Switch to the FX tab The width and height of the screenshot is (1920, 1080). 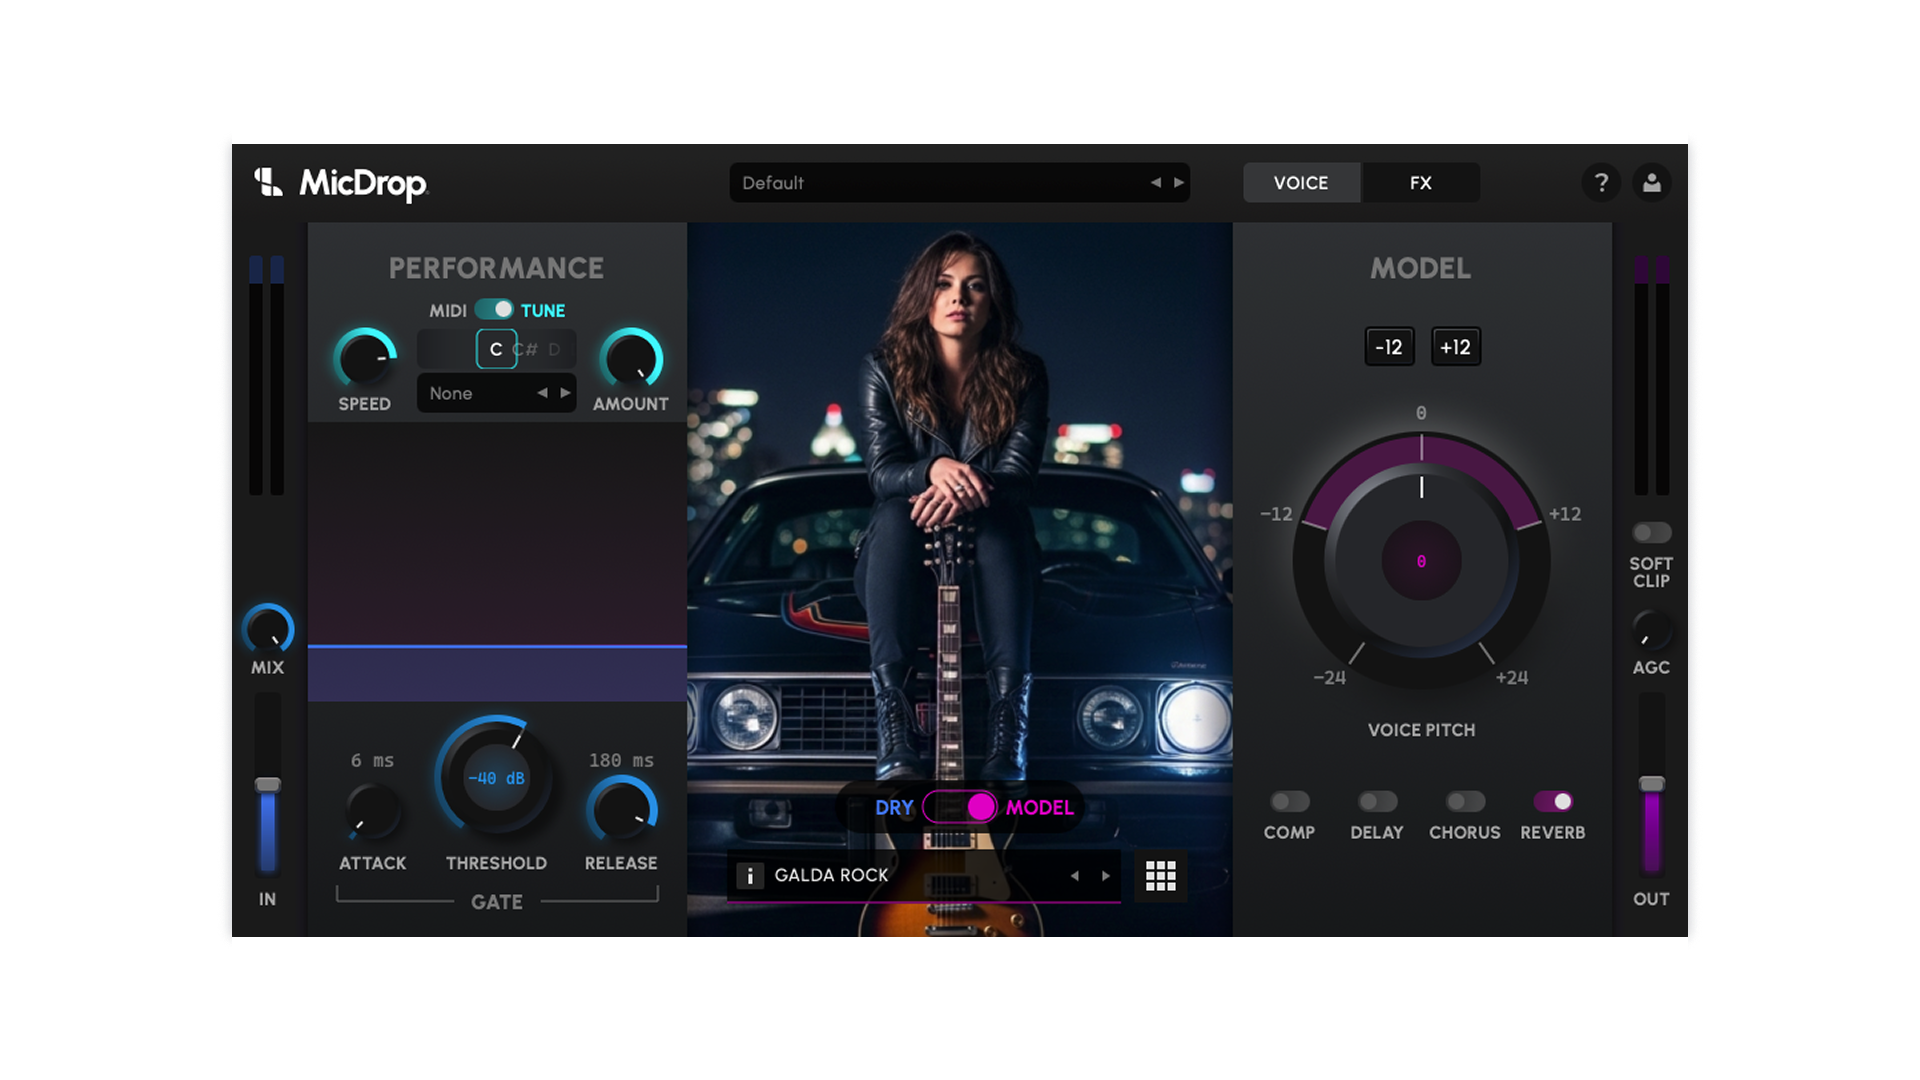pyautogui.click(x=1420, y=182)
